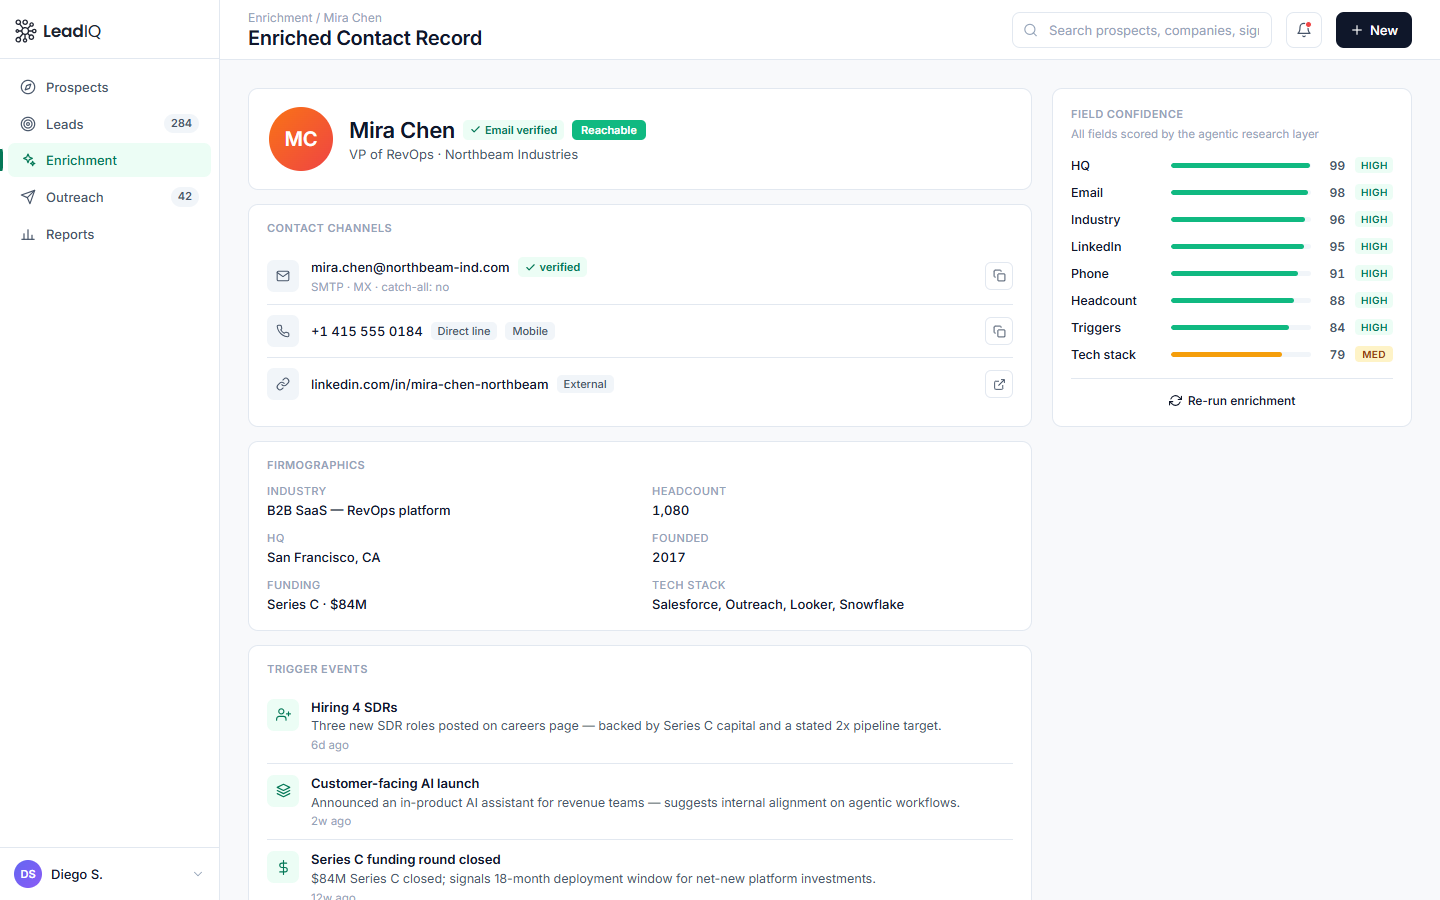The height and width of the screenshot is (900, 1440).
Task: Click industry value B2B SaaS — RevOps platform
Action: [x=359, y=511]
